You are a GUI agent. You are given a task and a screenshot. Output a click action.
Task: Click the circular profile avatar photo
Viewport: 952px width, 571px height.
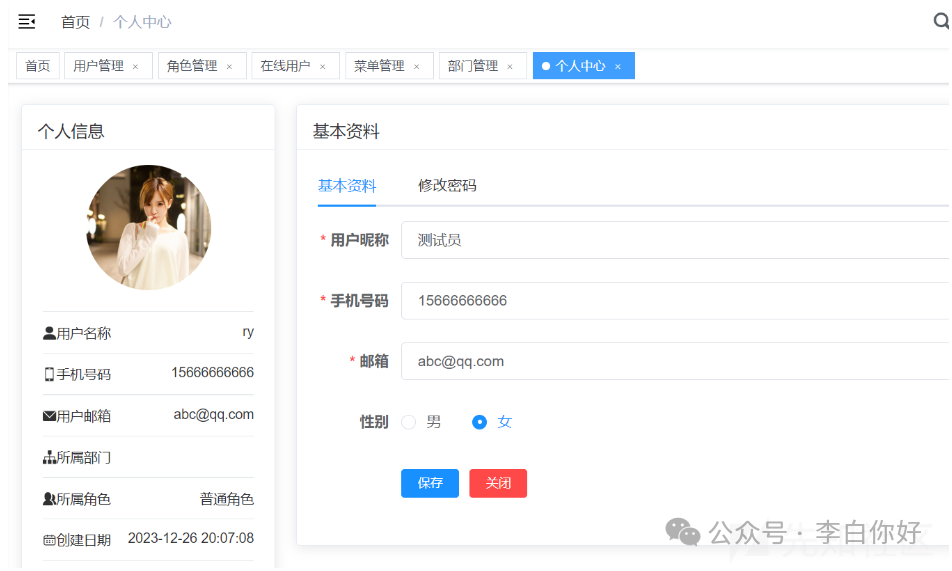click(x=149, y=227)
